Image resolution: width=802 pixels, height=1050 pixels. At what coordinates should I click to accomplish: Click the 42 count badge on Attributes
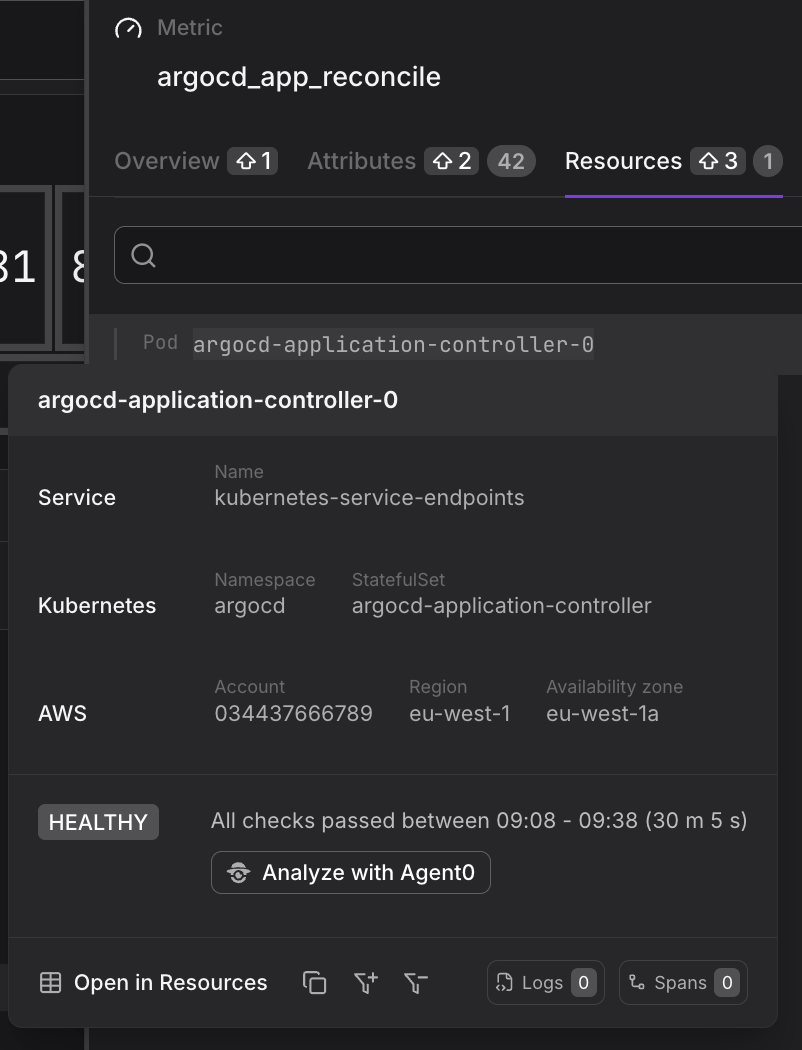511,161
